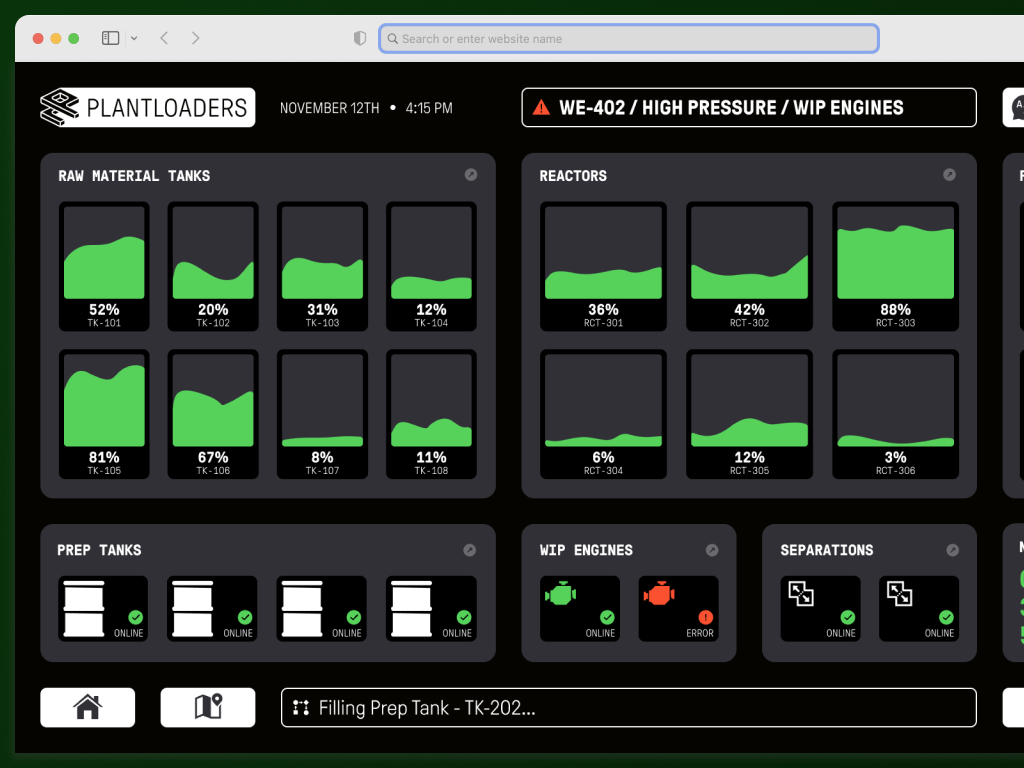Viewport: 1024px width, 768px height.
Task: Click the browser privacy shield icon
Action: [x=360, y=38]
